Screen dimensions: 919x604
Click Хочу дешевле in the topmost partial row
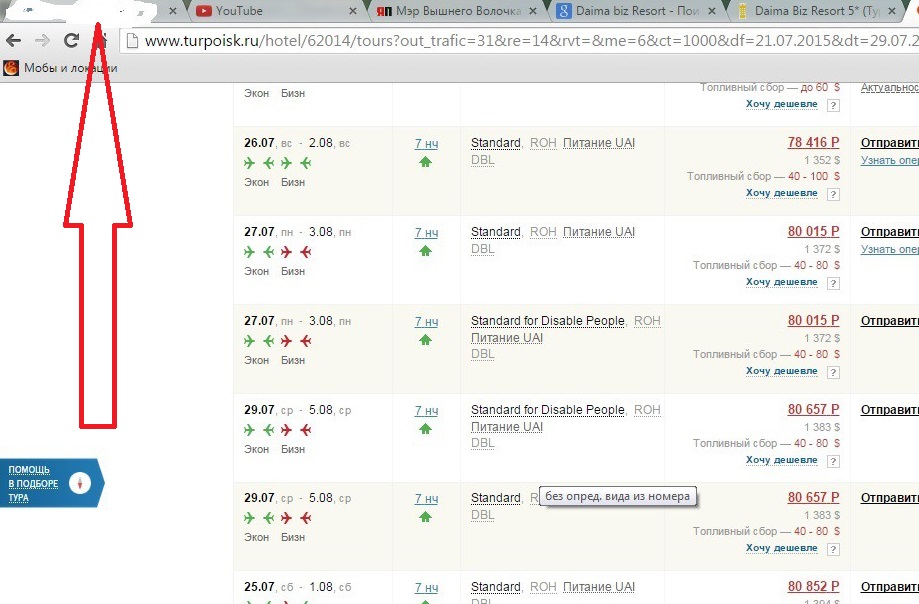(781, 104)
